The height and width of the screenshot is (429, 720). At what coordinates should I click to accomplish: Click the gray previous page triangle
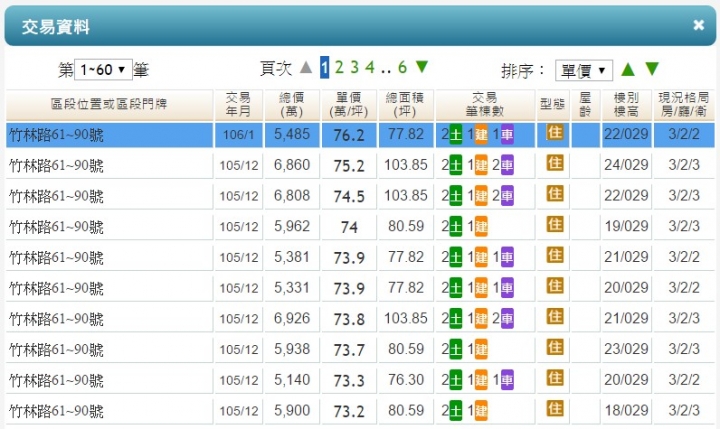pos(306,68)
